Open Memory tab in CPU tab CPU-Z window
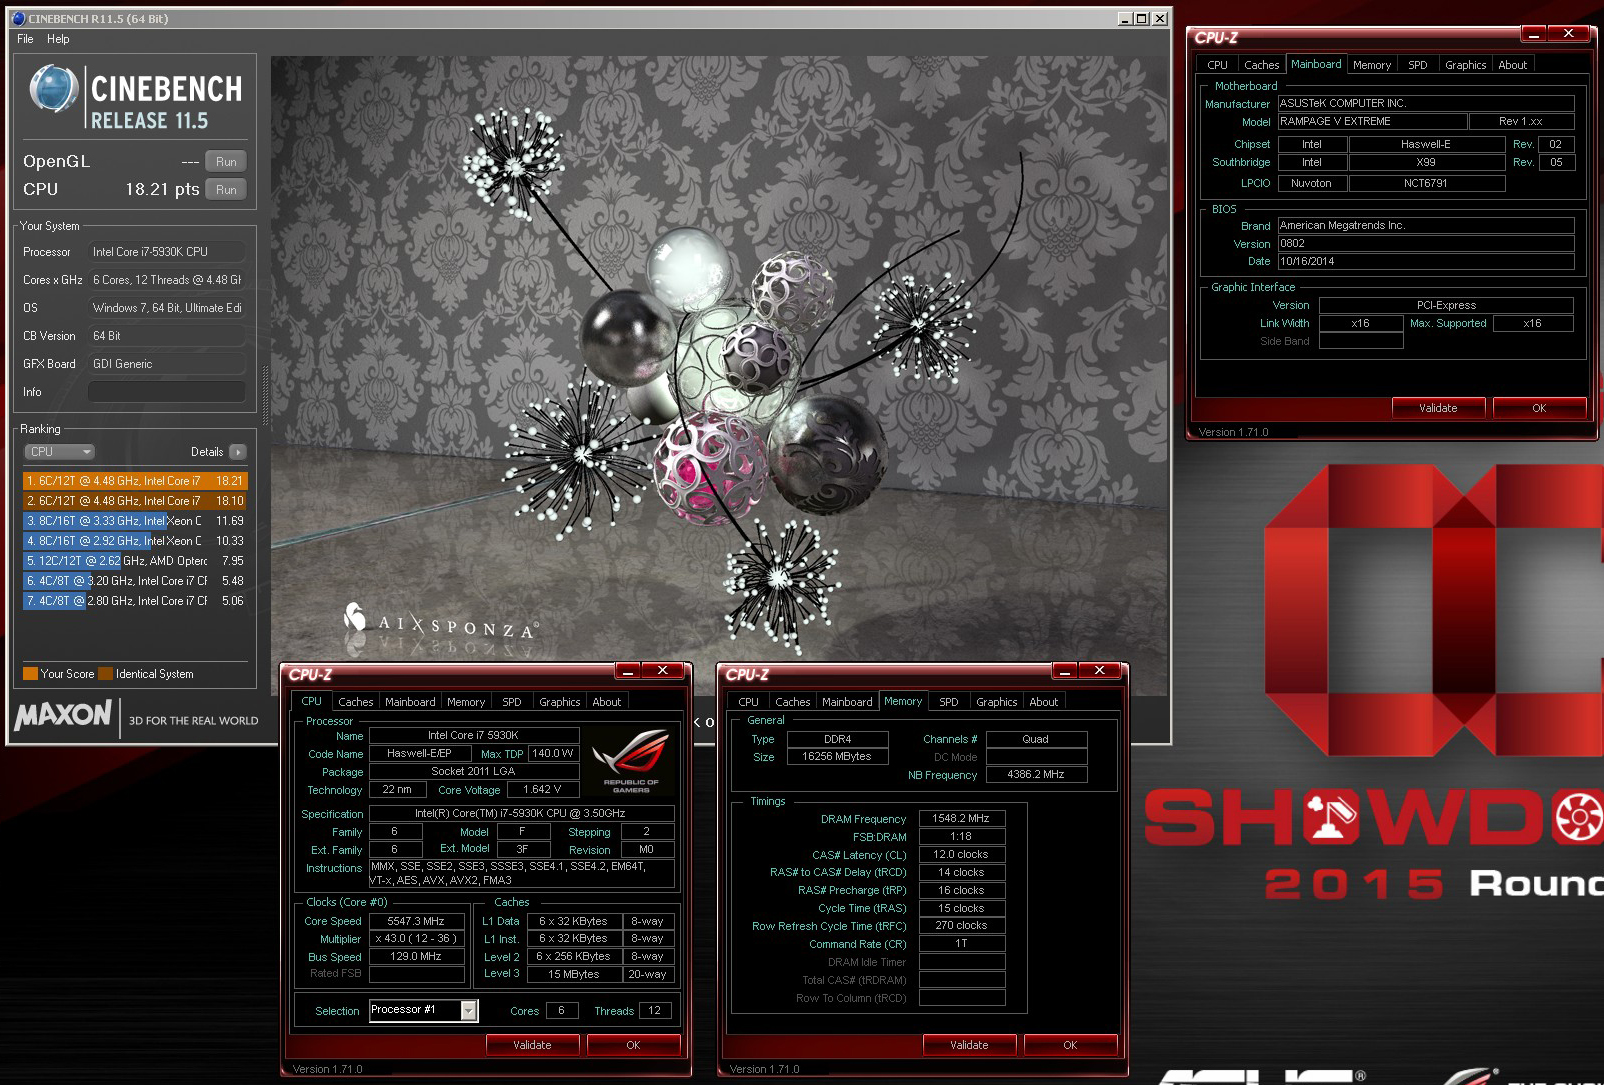Screen dimensions: 1604x1085 (x=465, y=702)
